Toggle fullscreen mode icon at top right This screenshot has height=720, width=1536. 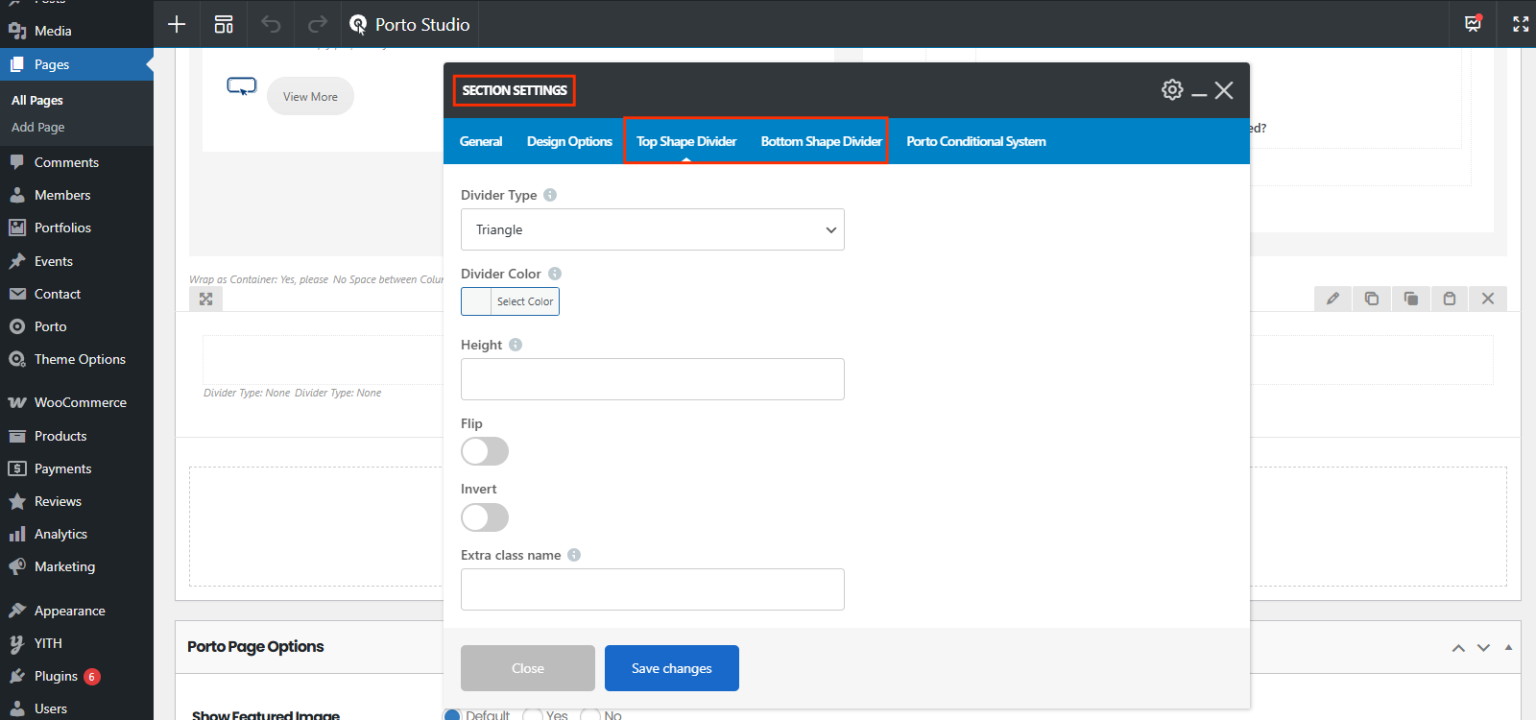pyautogui.click(x=1520, y=24)
